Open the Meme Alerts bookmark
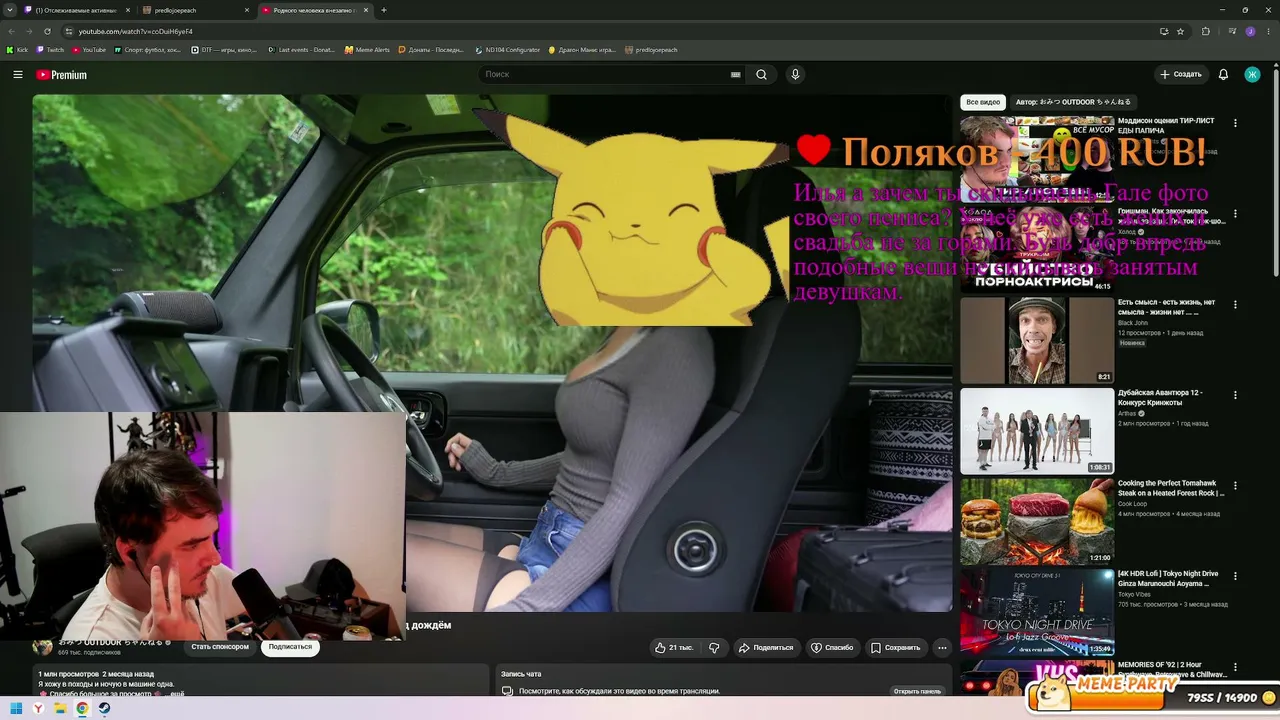This screenshot has height=720, width=1280. point(367,50)
